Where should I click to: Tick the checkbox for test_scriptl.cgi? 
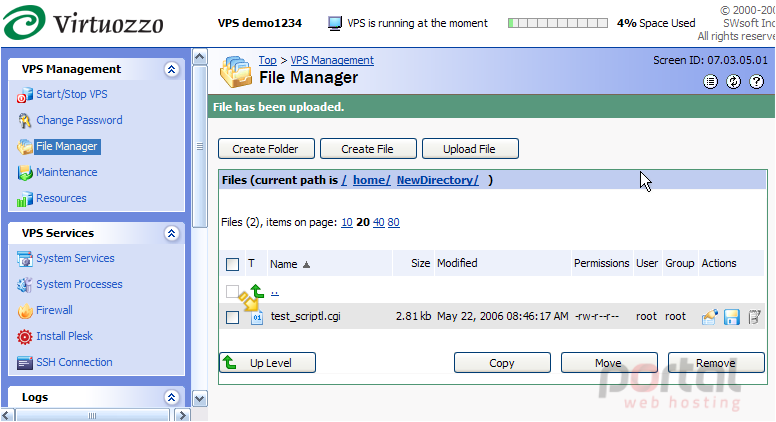click(232, 317)
